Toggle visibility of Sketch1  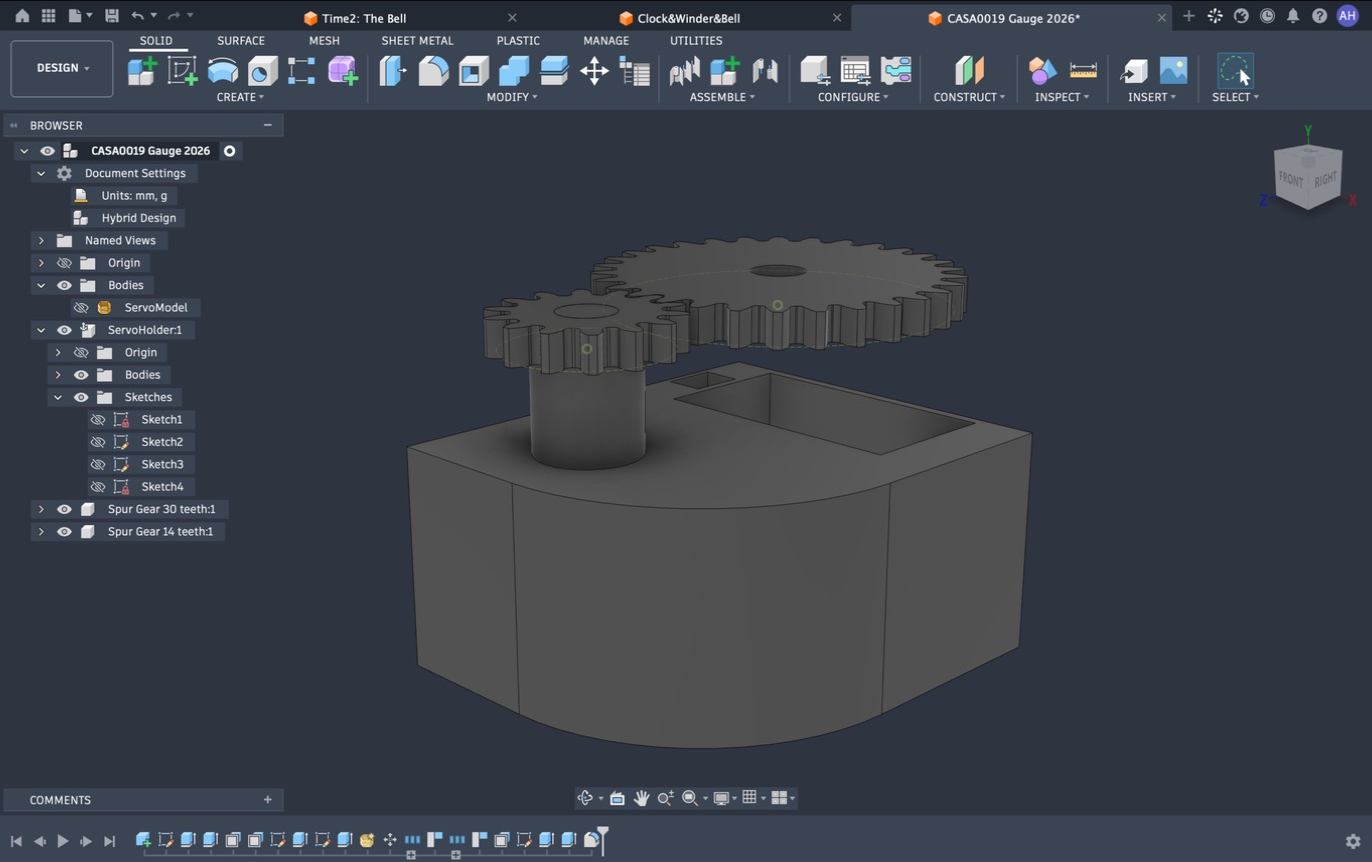click(x=98, y=419)
